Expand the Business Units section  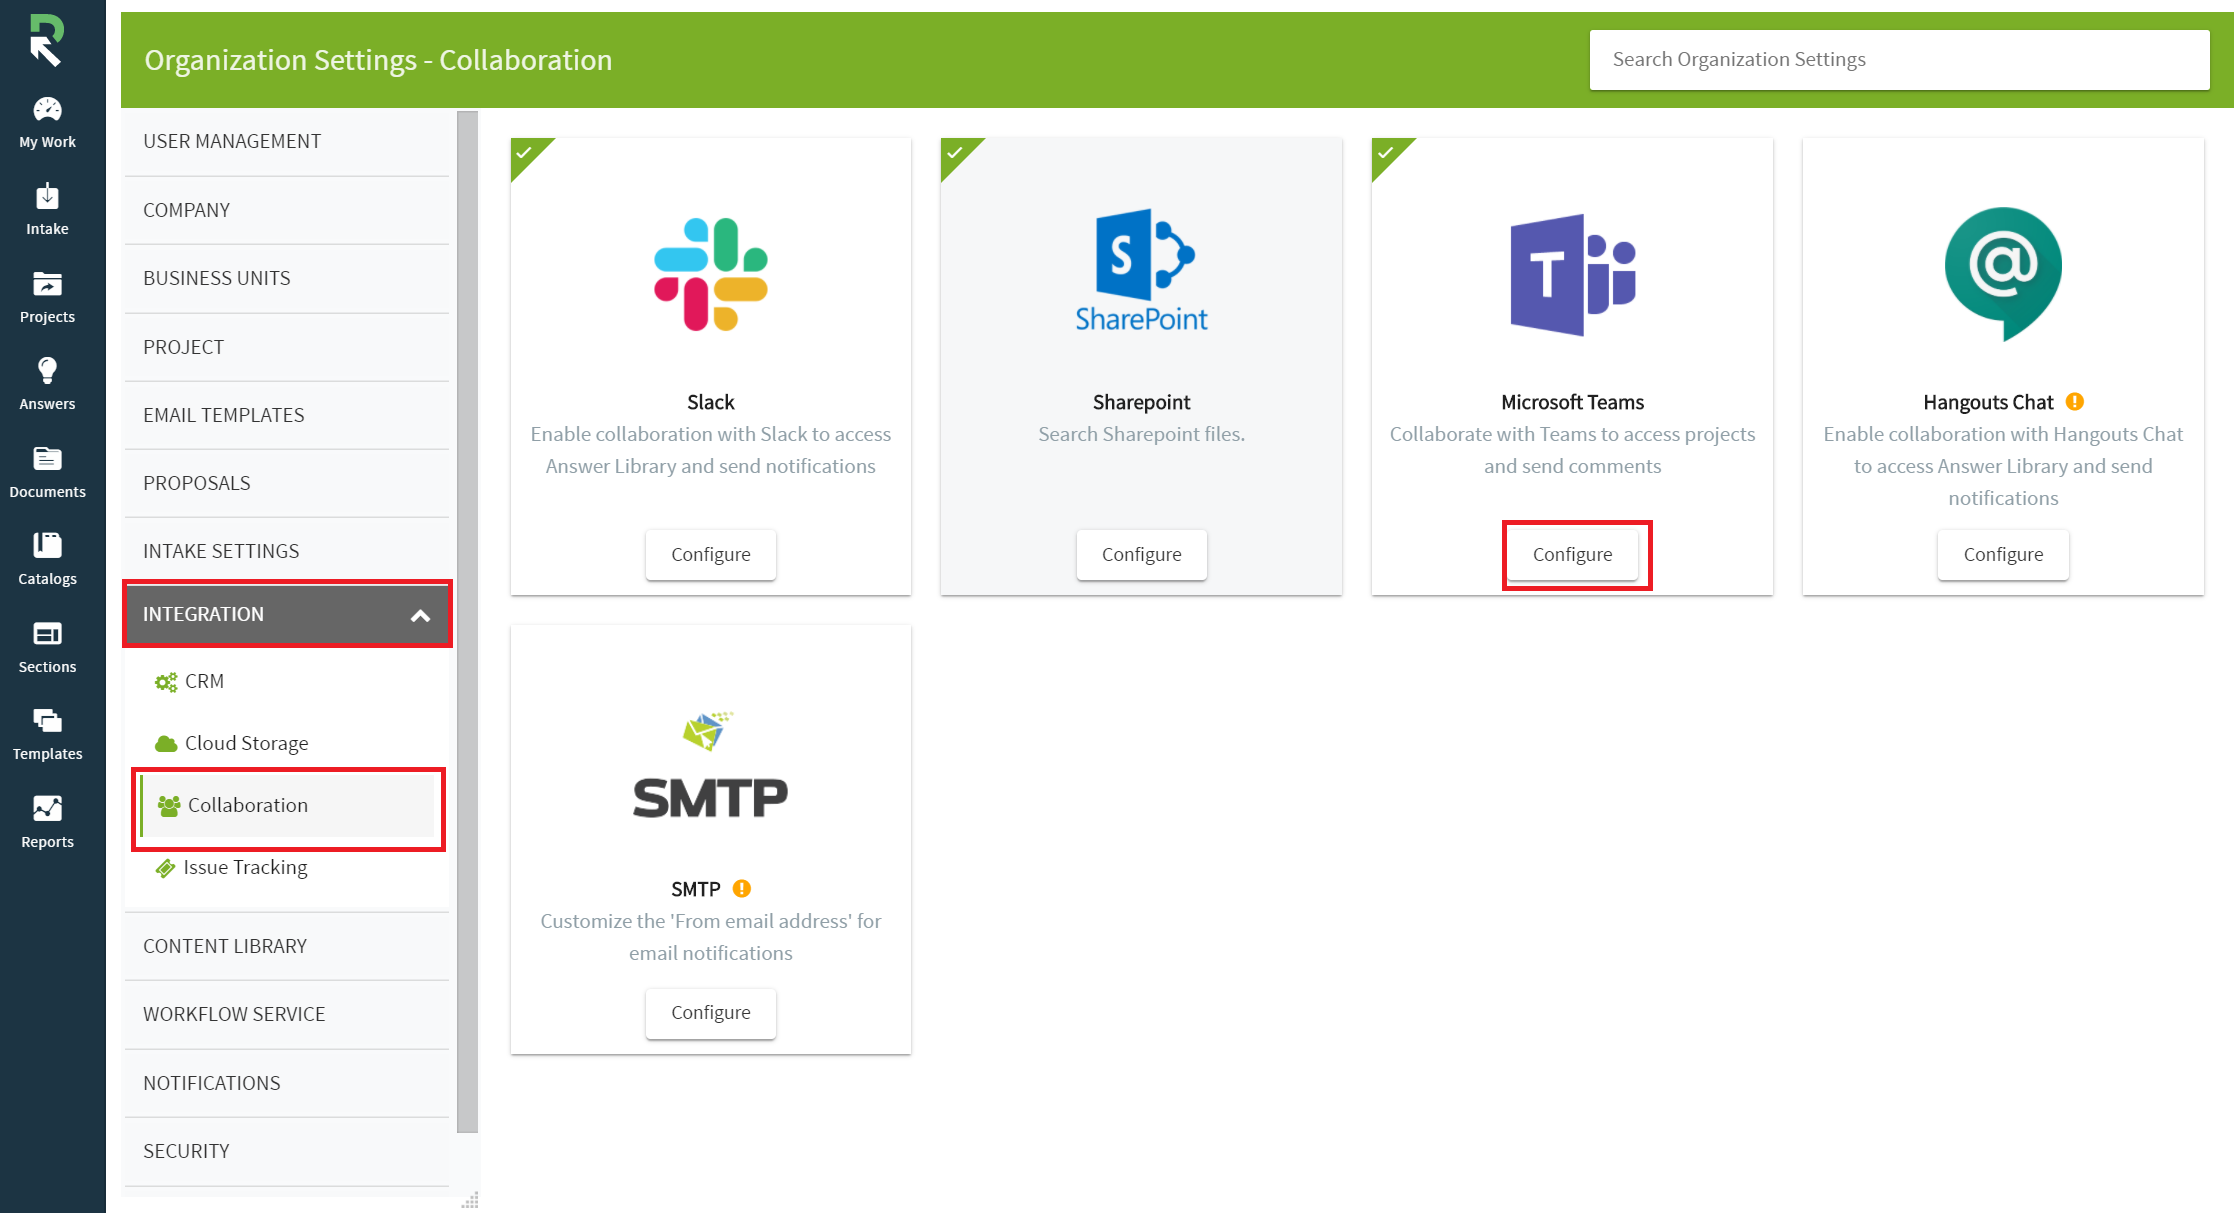point(286,278)
